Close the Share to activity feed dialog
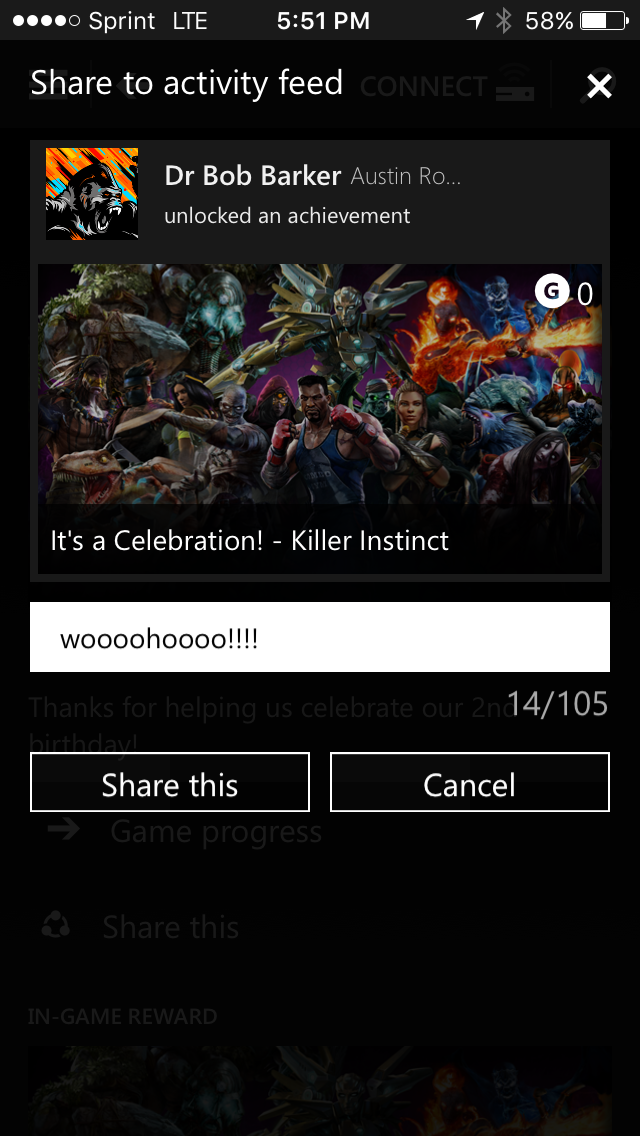 click(x=599, y=86)
